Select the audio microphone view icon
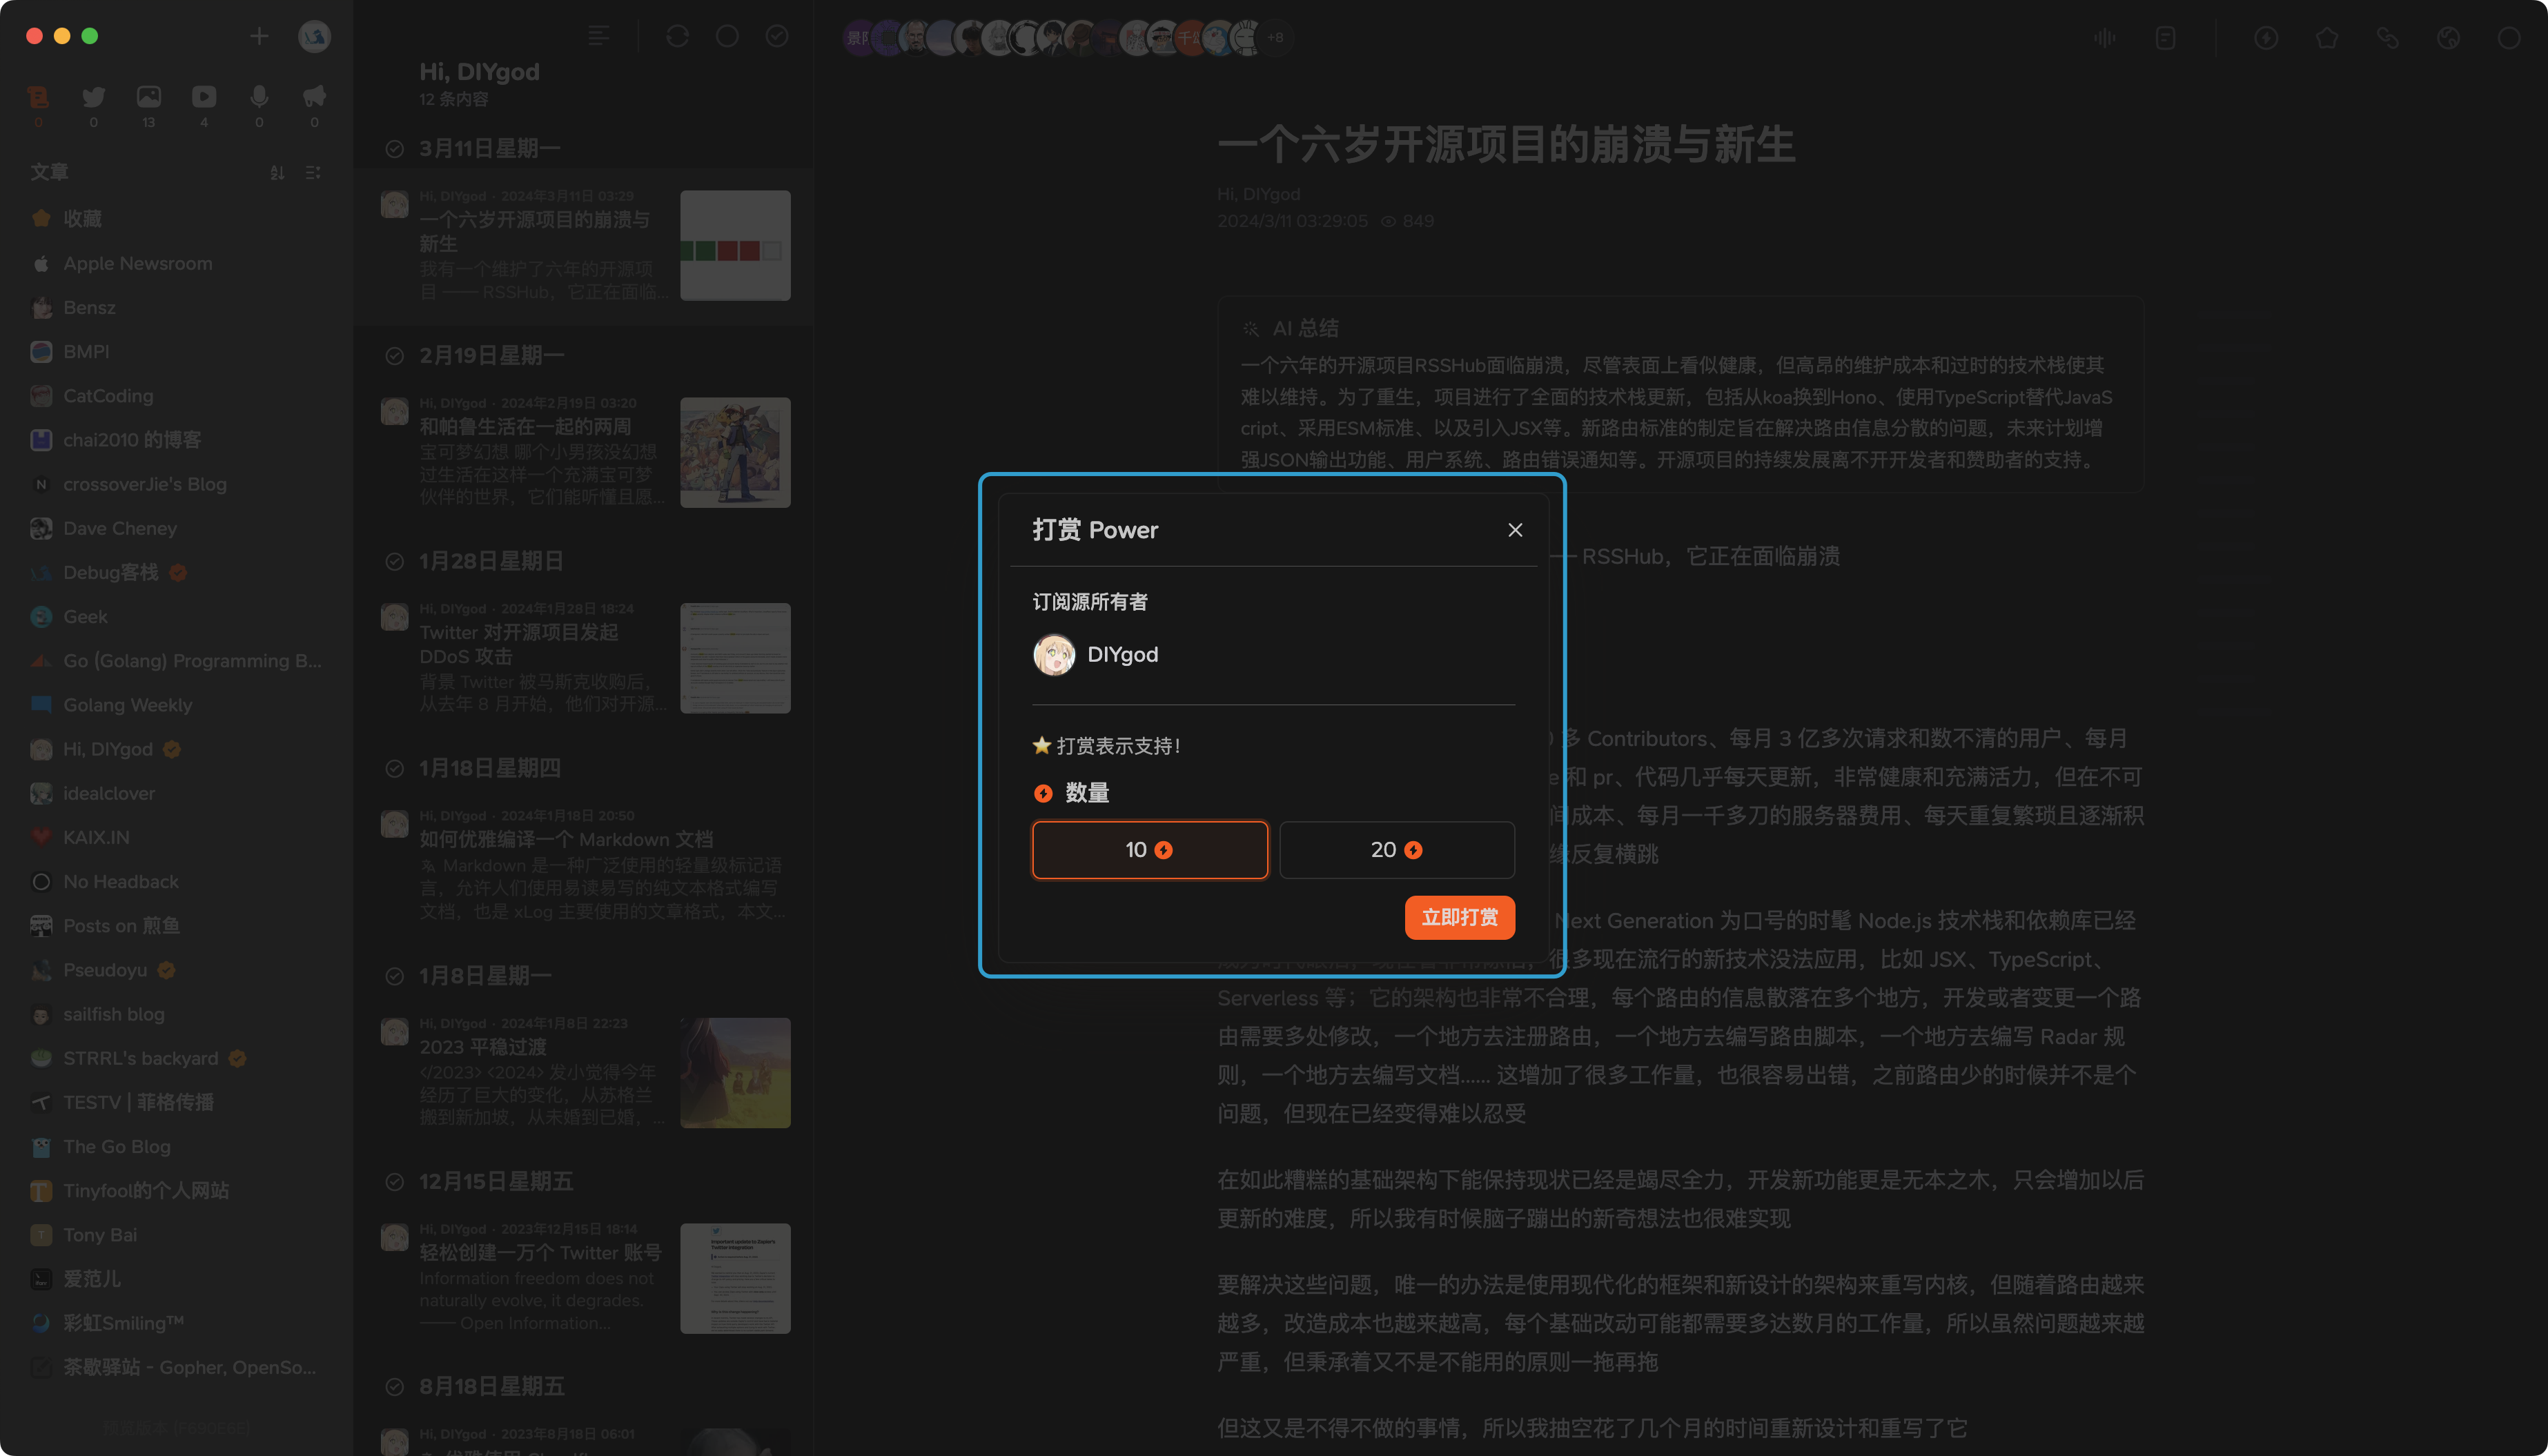This screenshot has height=1456, width=2548. tap(259, 97)
